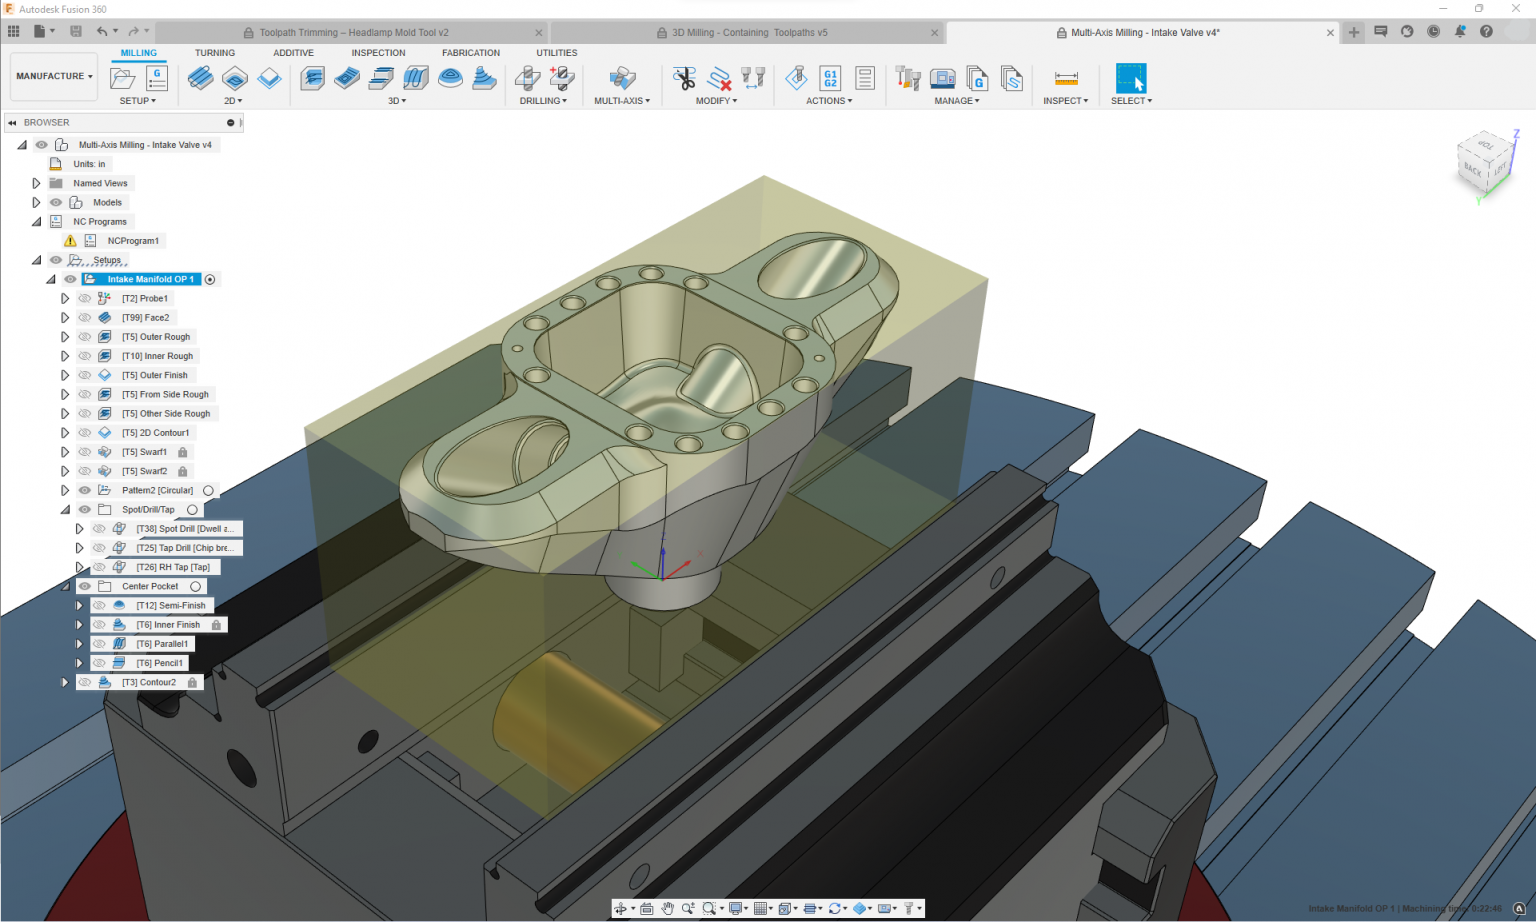Select the 3D Adaptive Clearing tool
This screenshot has width=1536, height=922.
pos(312,78)
